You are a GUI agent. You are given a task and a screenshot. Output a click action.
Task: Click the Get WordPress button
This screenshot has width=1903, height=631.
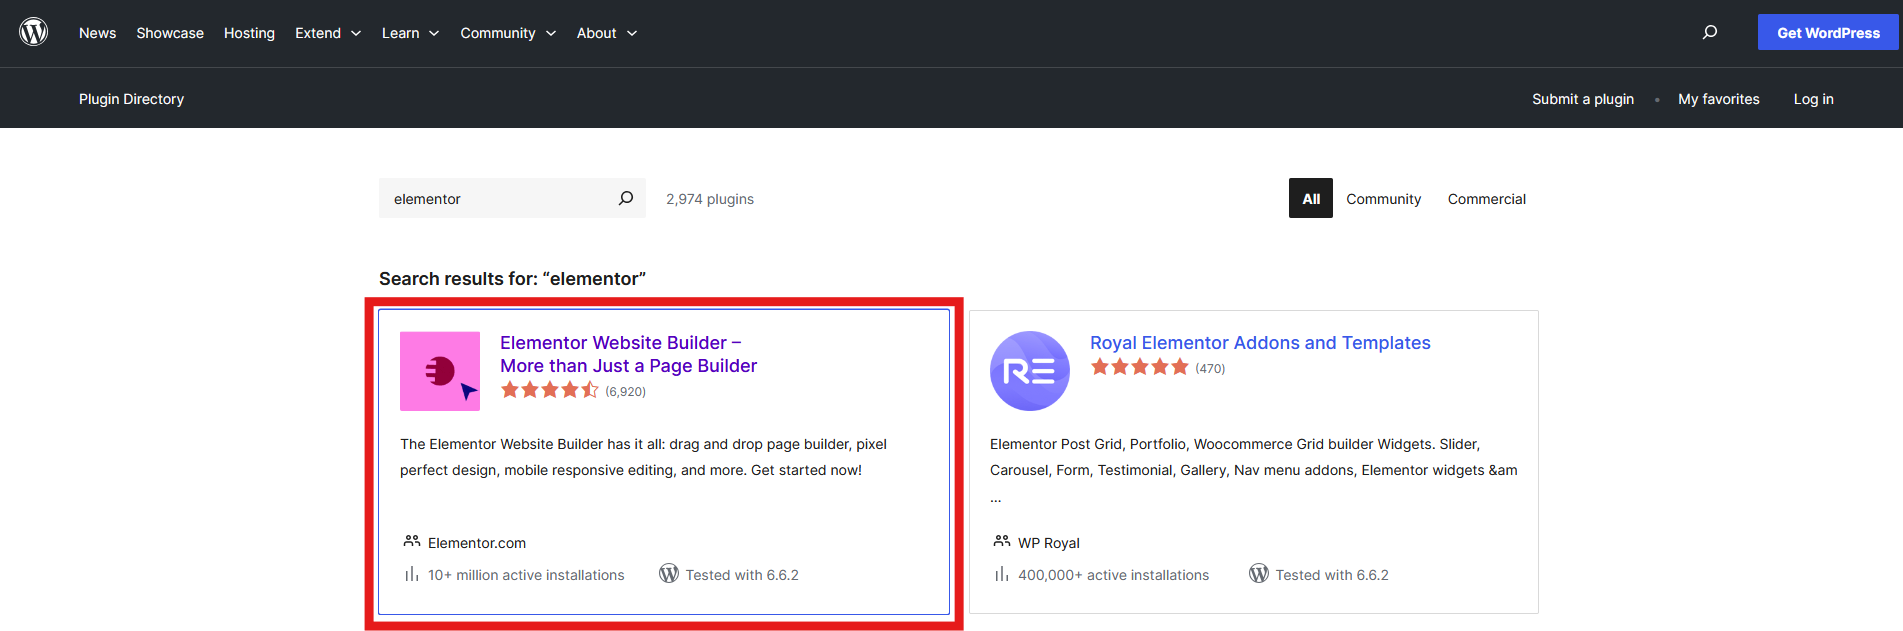pos(1828,32)
